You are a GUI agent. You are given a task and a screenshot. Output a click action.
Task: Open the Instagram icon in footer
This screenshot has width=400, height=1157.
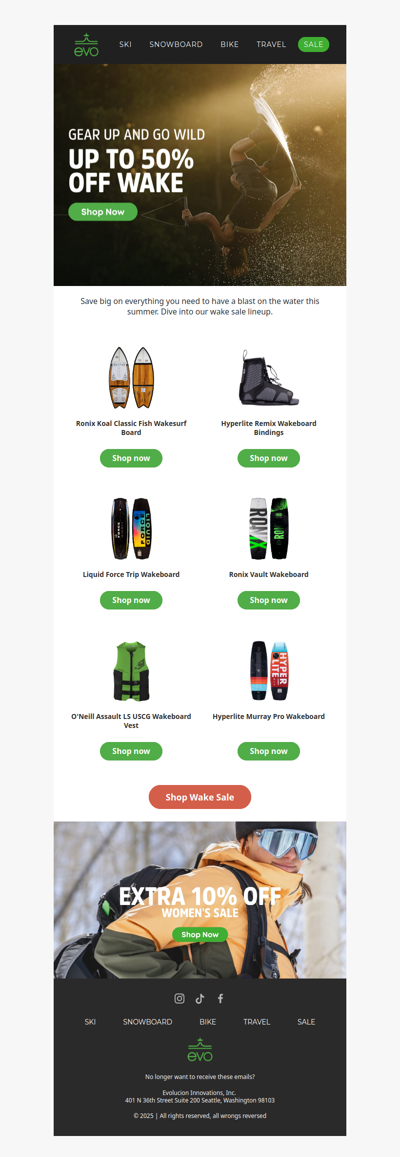click(x=179, y=998)
